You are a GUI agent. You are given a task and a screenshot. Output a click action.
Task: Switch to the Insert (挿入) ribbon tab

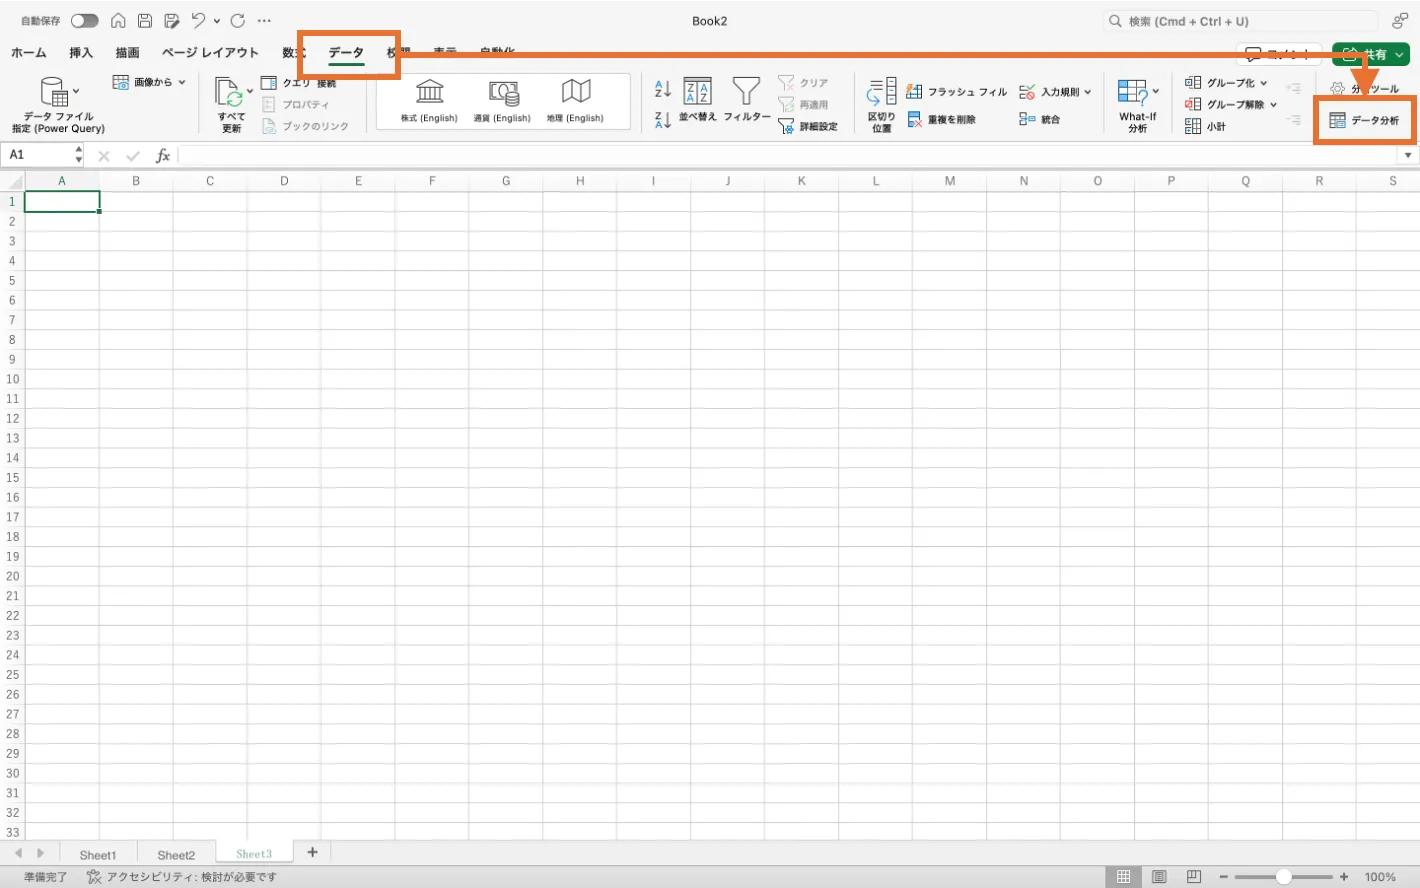tap(81, 53)
